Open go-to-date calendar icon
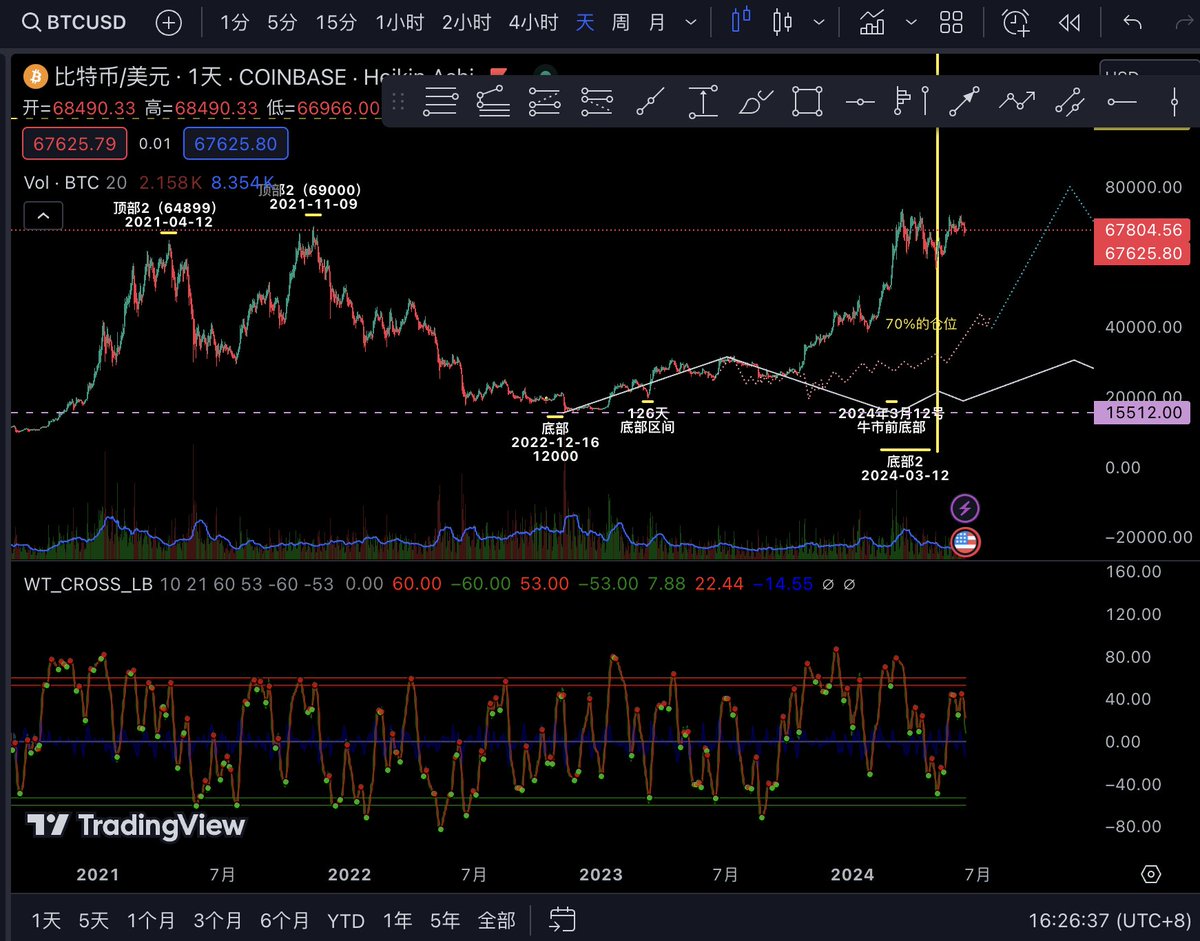The image size is (1200, 941). 563,919
